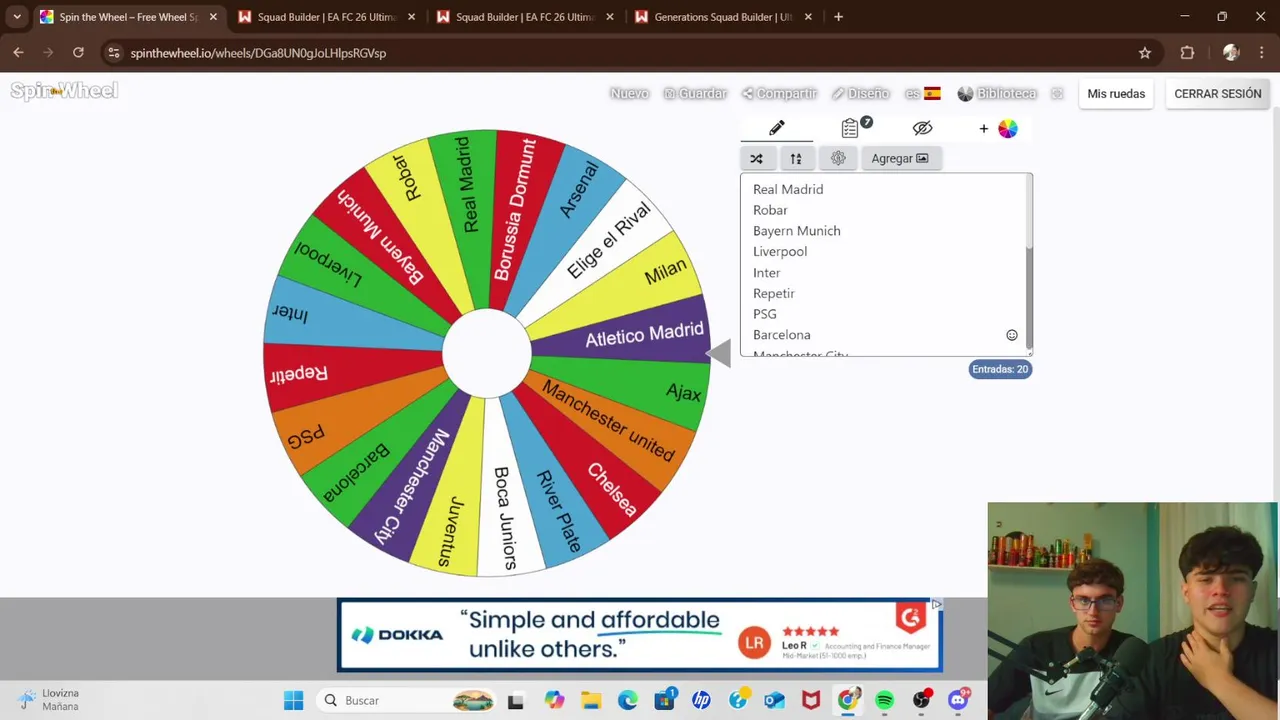Sort entries alphabetically with the sort icon
1280x720 pixels.
[x=796, y=158]
